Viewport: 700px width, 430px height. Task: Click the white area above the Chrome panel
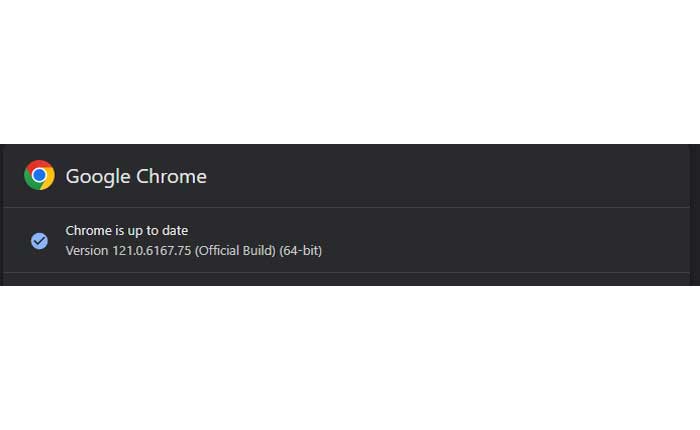(350, 70)
